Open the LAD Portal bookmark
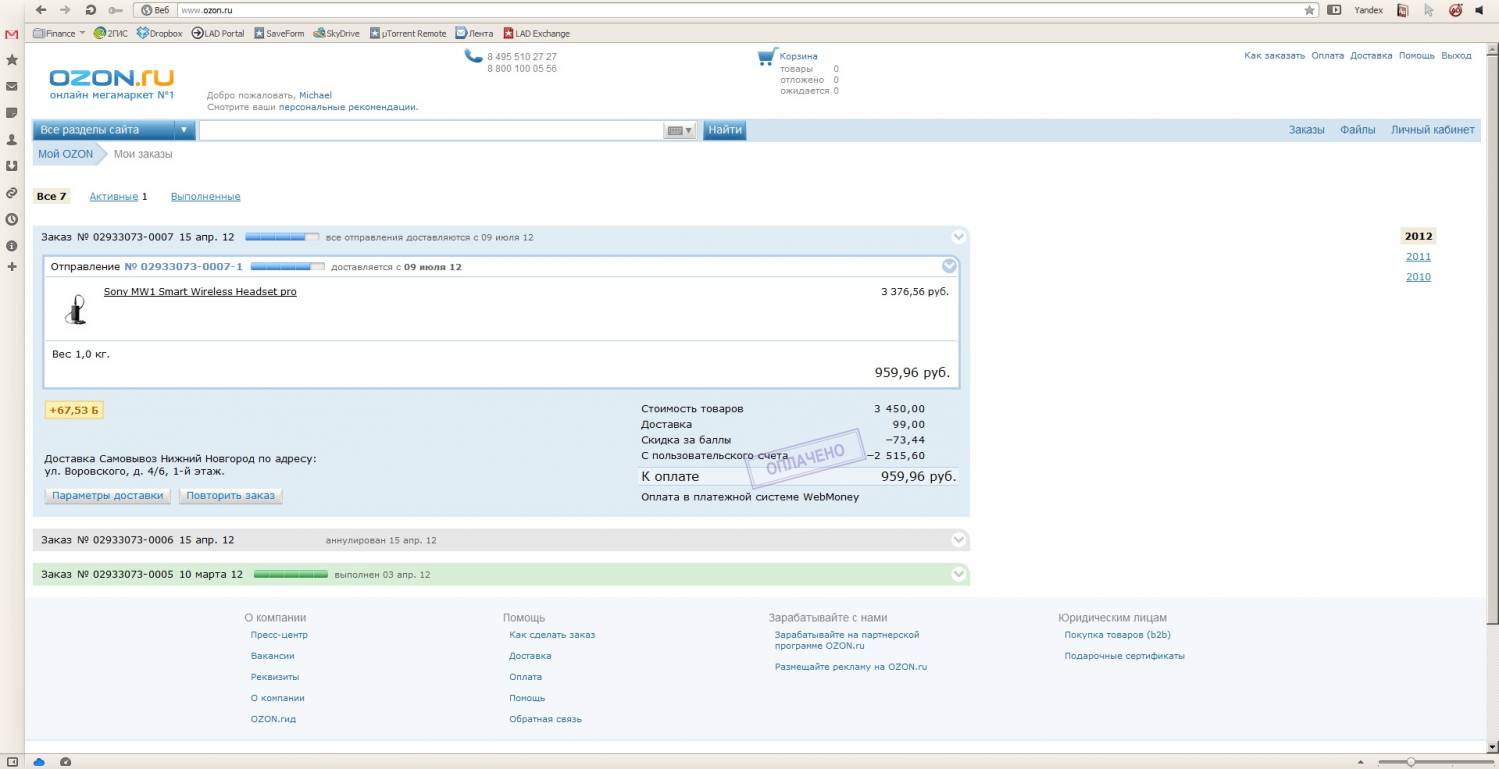Viewport: 1499px width, 769px height. pyautogui.click(x=218, y=33)
